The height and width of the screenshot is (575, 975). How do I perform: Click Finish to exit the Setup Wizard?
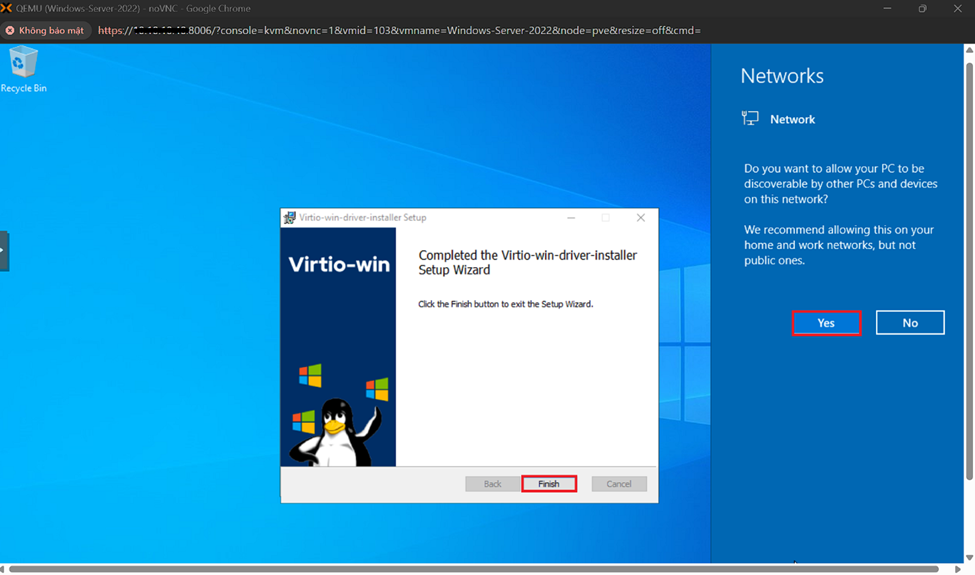pyautogui.click(x=549, y=484)
